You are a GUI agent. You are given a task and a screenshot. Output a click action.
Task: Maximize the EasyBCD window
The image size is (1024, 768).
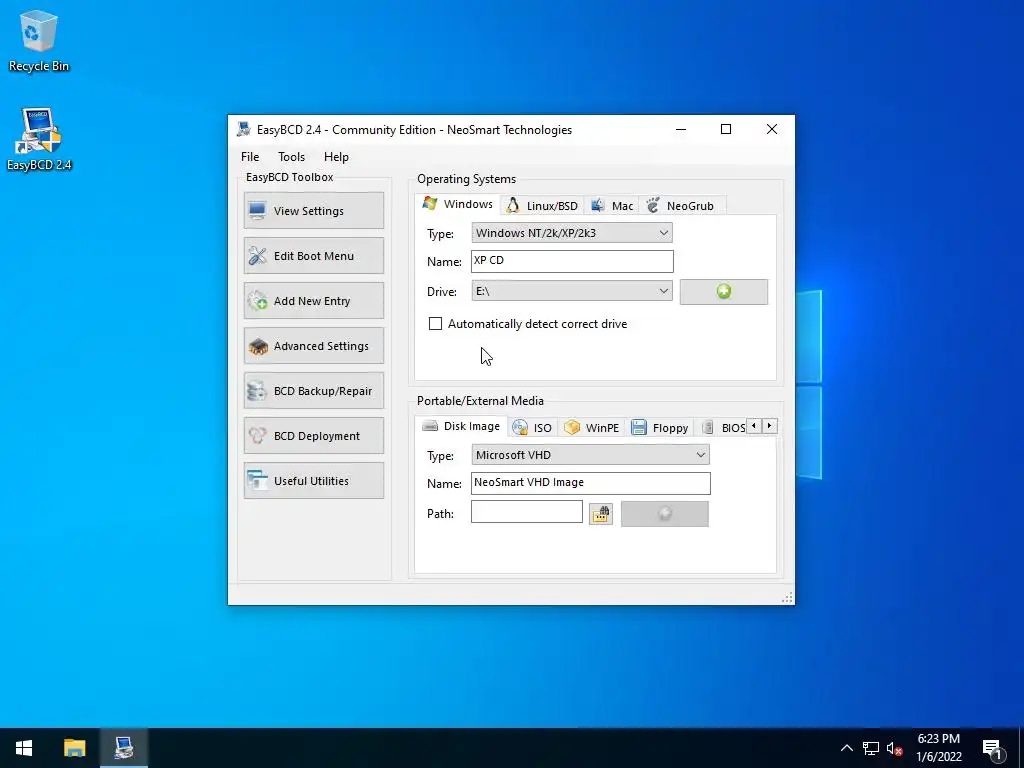(x=726, y=129)
